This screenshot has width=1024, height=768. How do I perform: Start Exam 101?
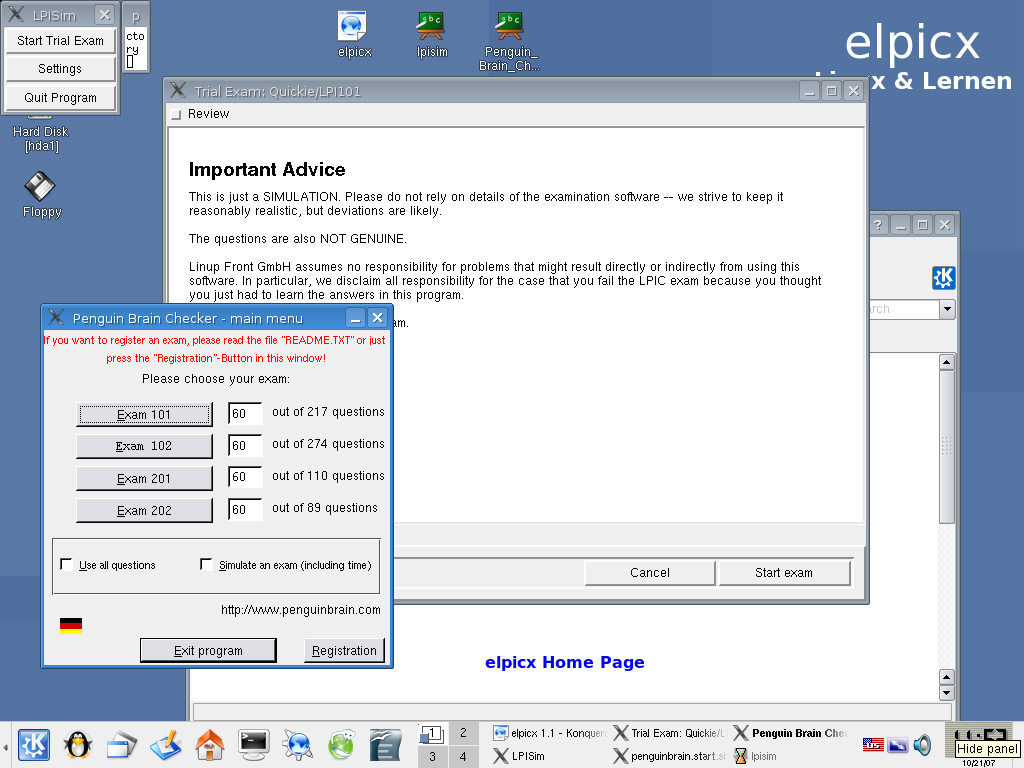click(x=144, y=414)
